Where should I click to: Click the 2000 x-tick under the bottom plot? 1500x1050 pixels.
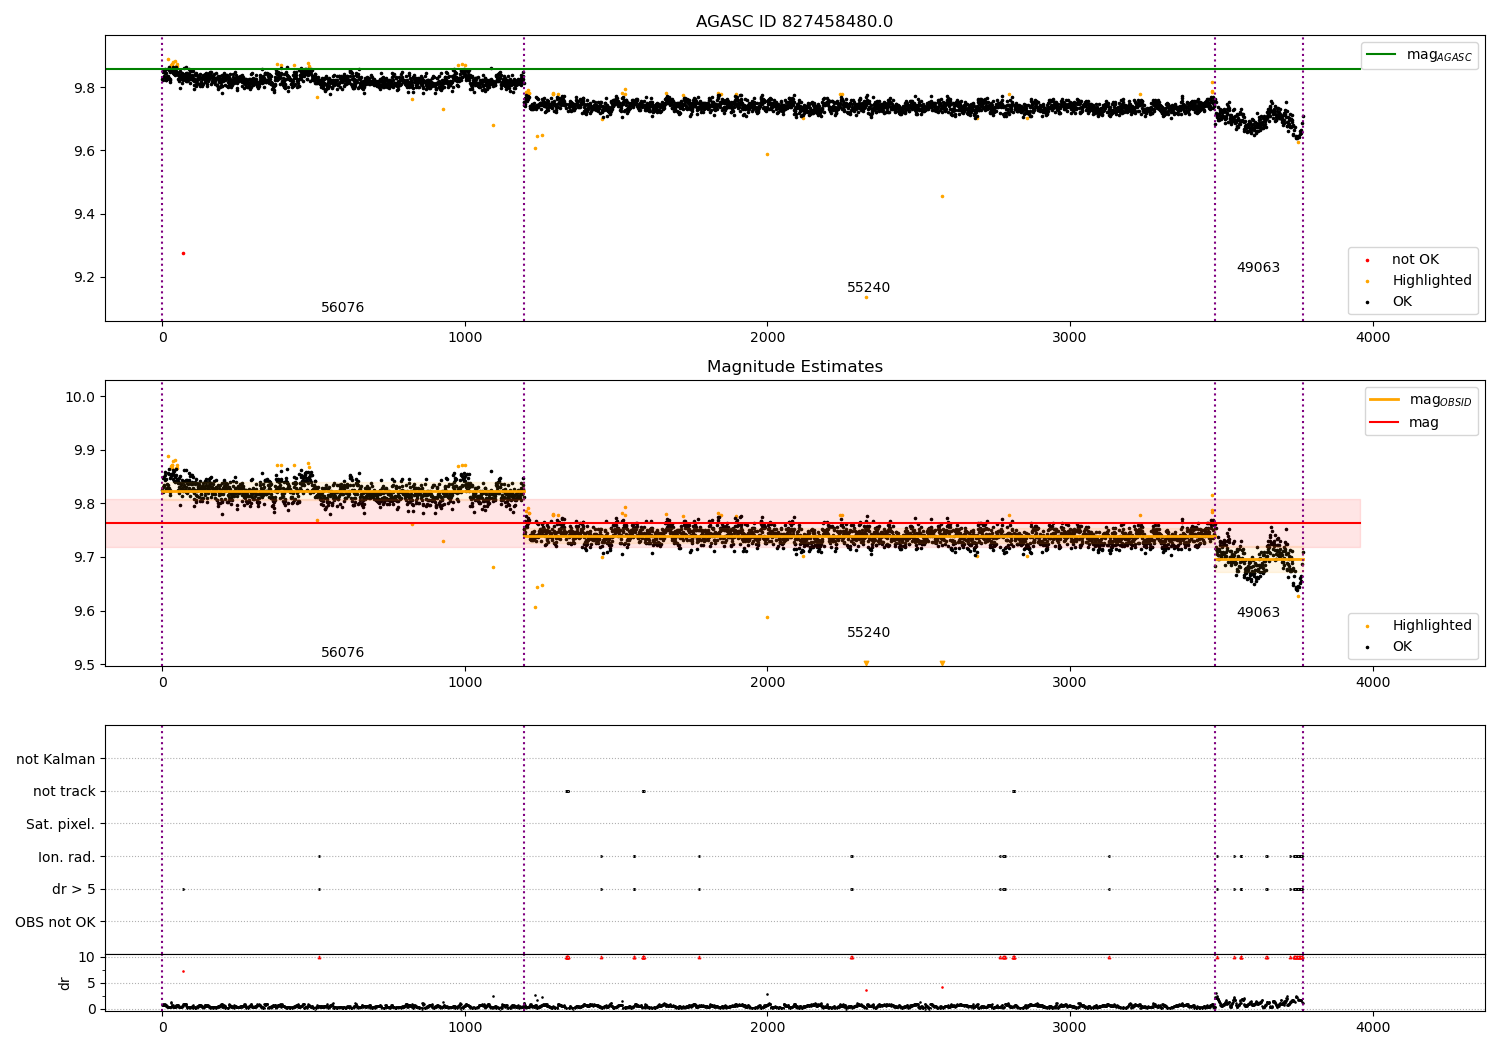(767, 1028)
